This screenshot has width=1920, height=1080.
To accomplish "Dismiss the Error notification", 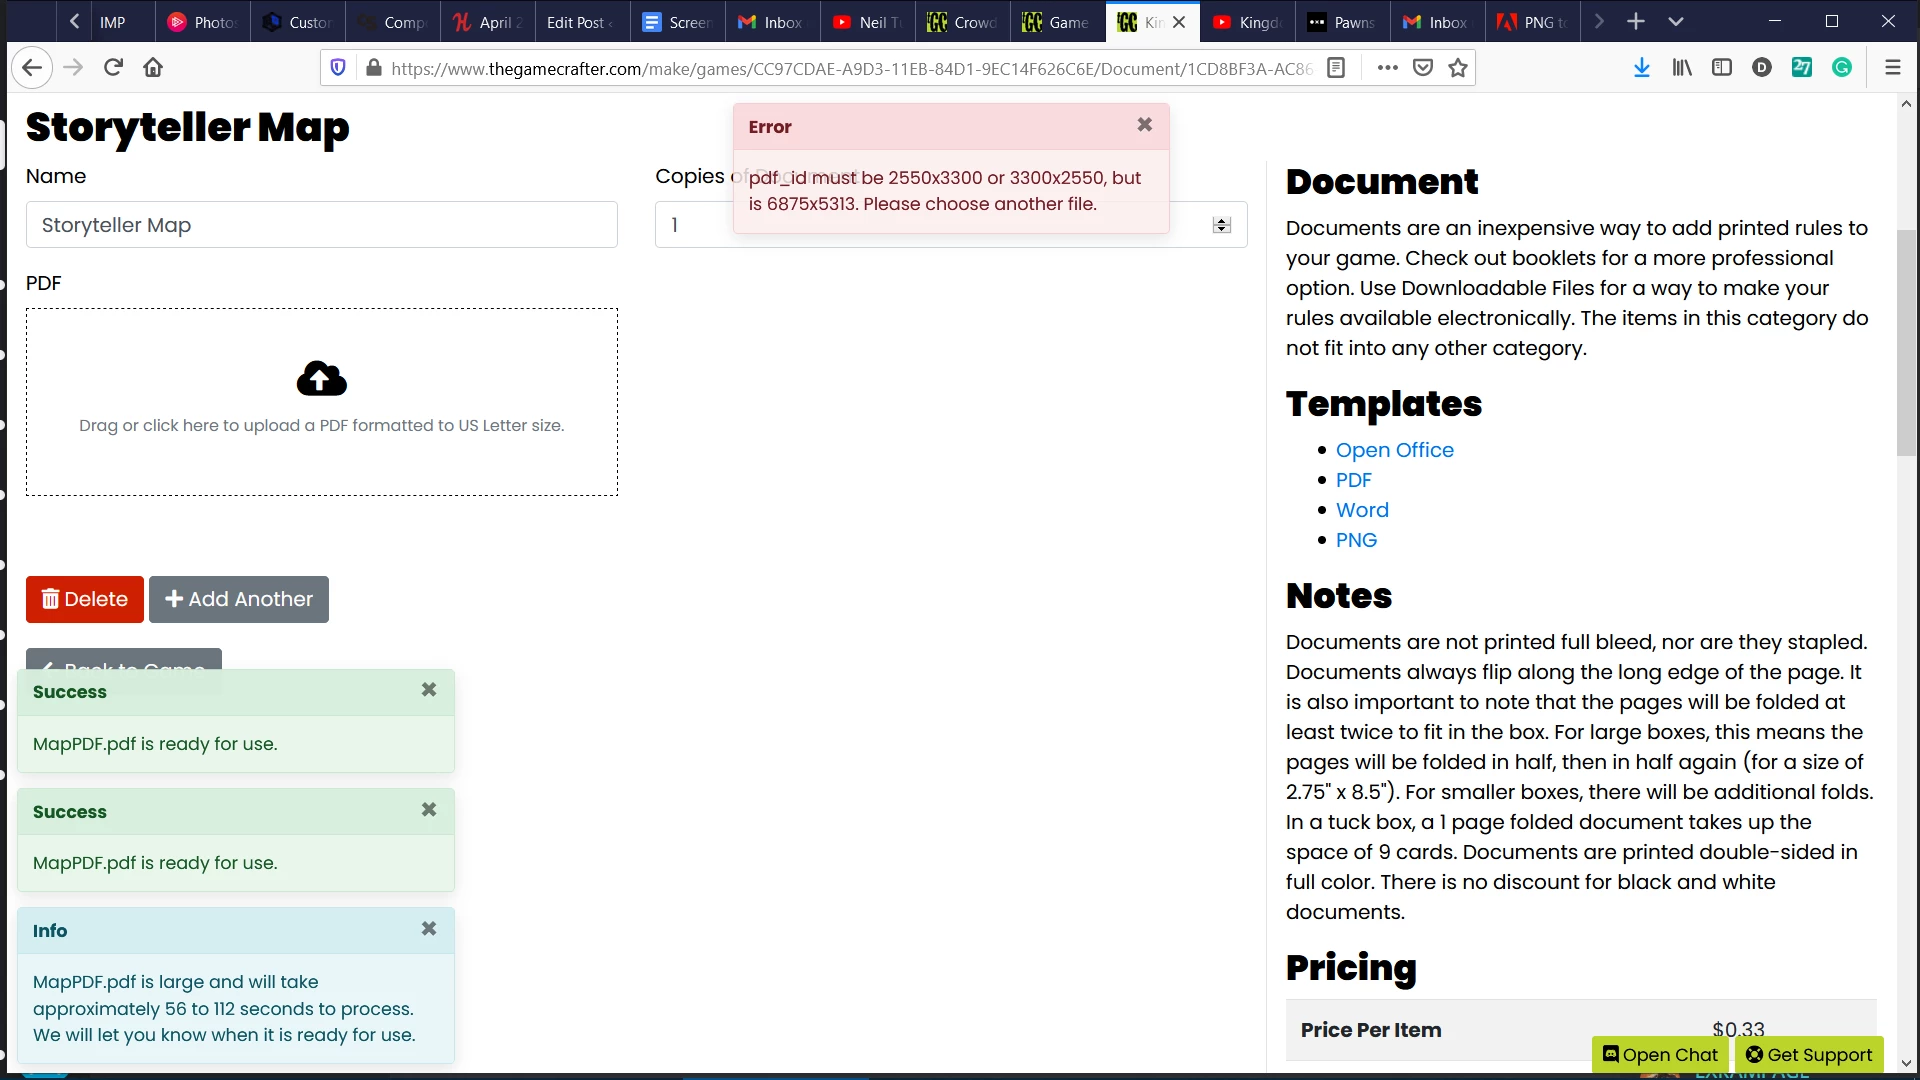I will pyautogui.click(x=1145, y=125).
